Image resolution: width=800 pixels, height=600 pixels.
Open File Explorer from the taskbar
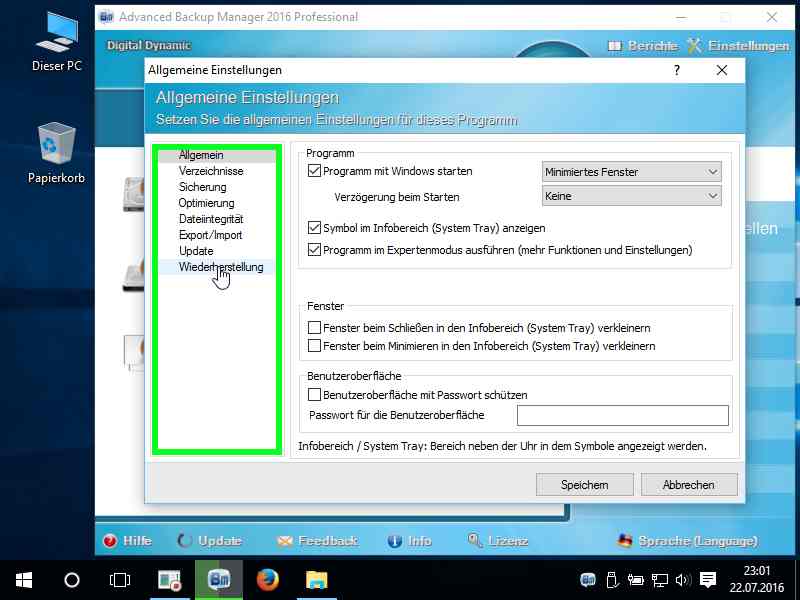pyautogui.click(x=316, y=580)
